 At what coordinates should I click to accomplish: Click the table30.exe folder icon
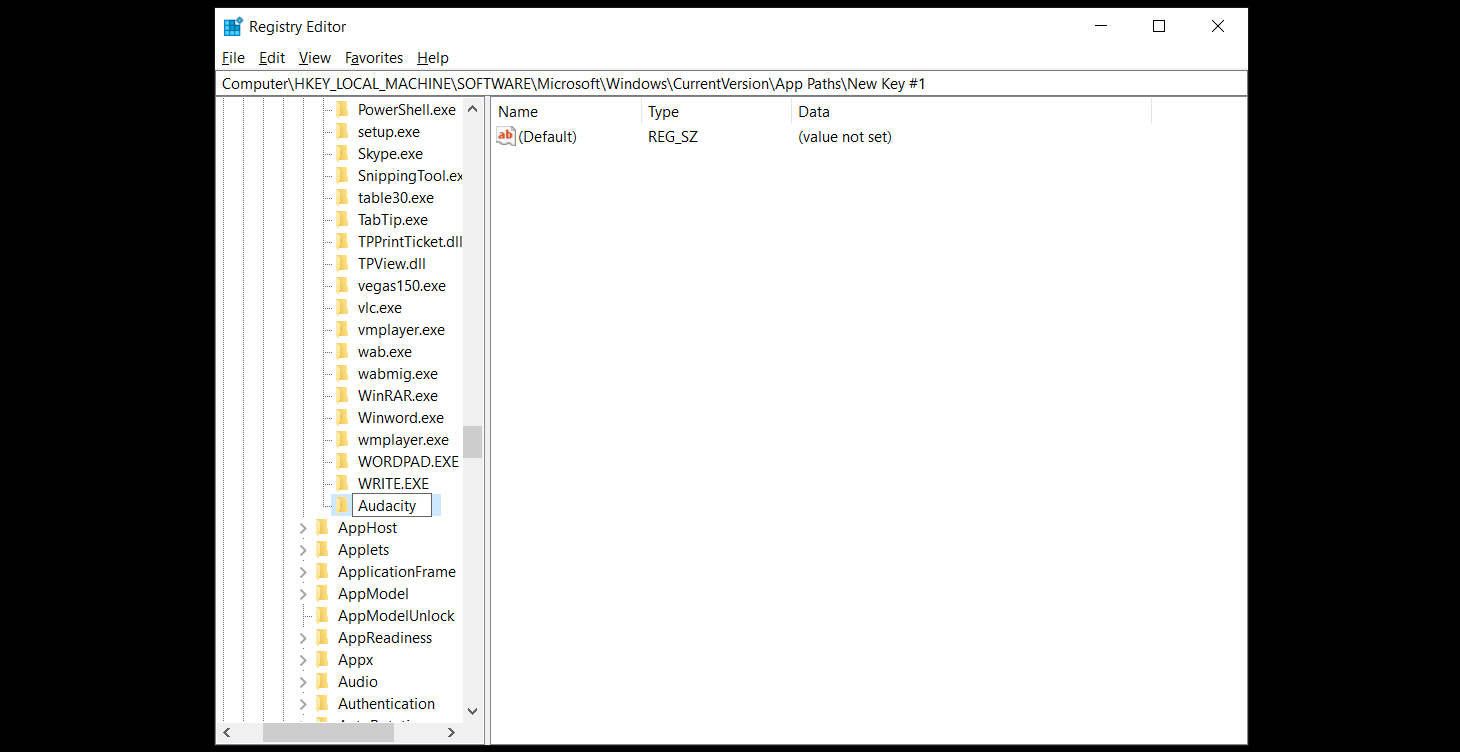pos(342,198)
